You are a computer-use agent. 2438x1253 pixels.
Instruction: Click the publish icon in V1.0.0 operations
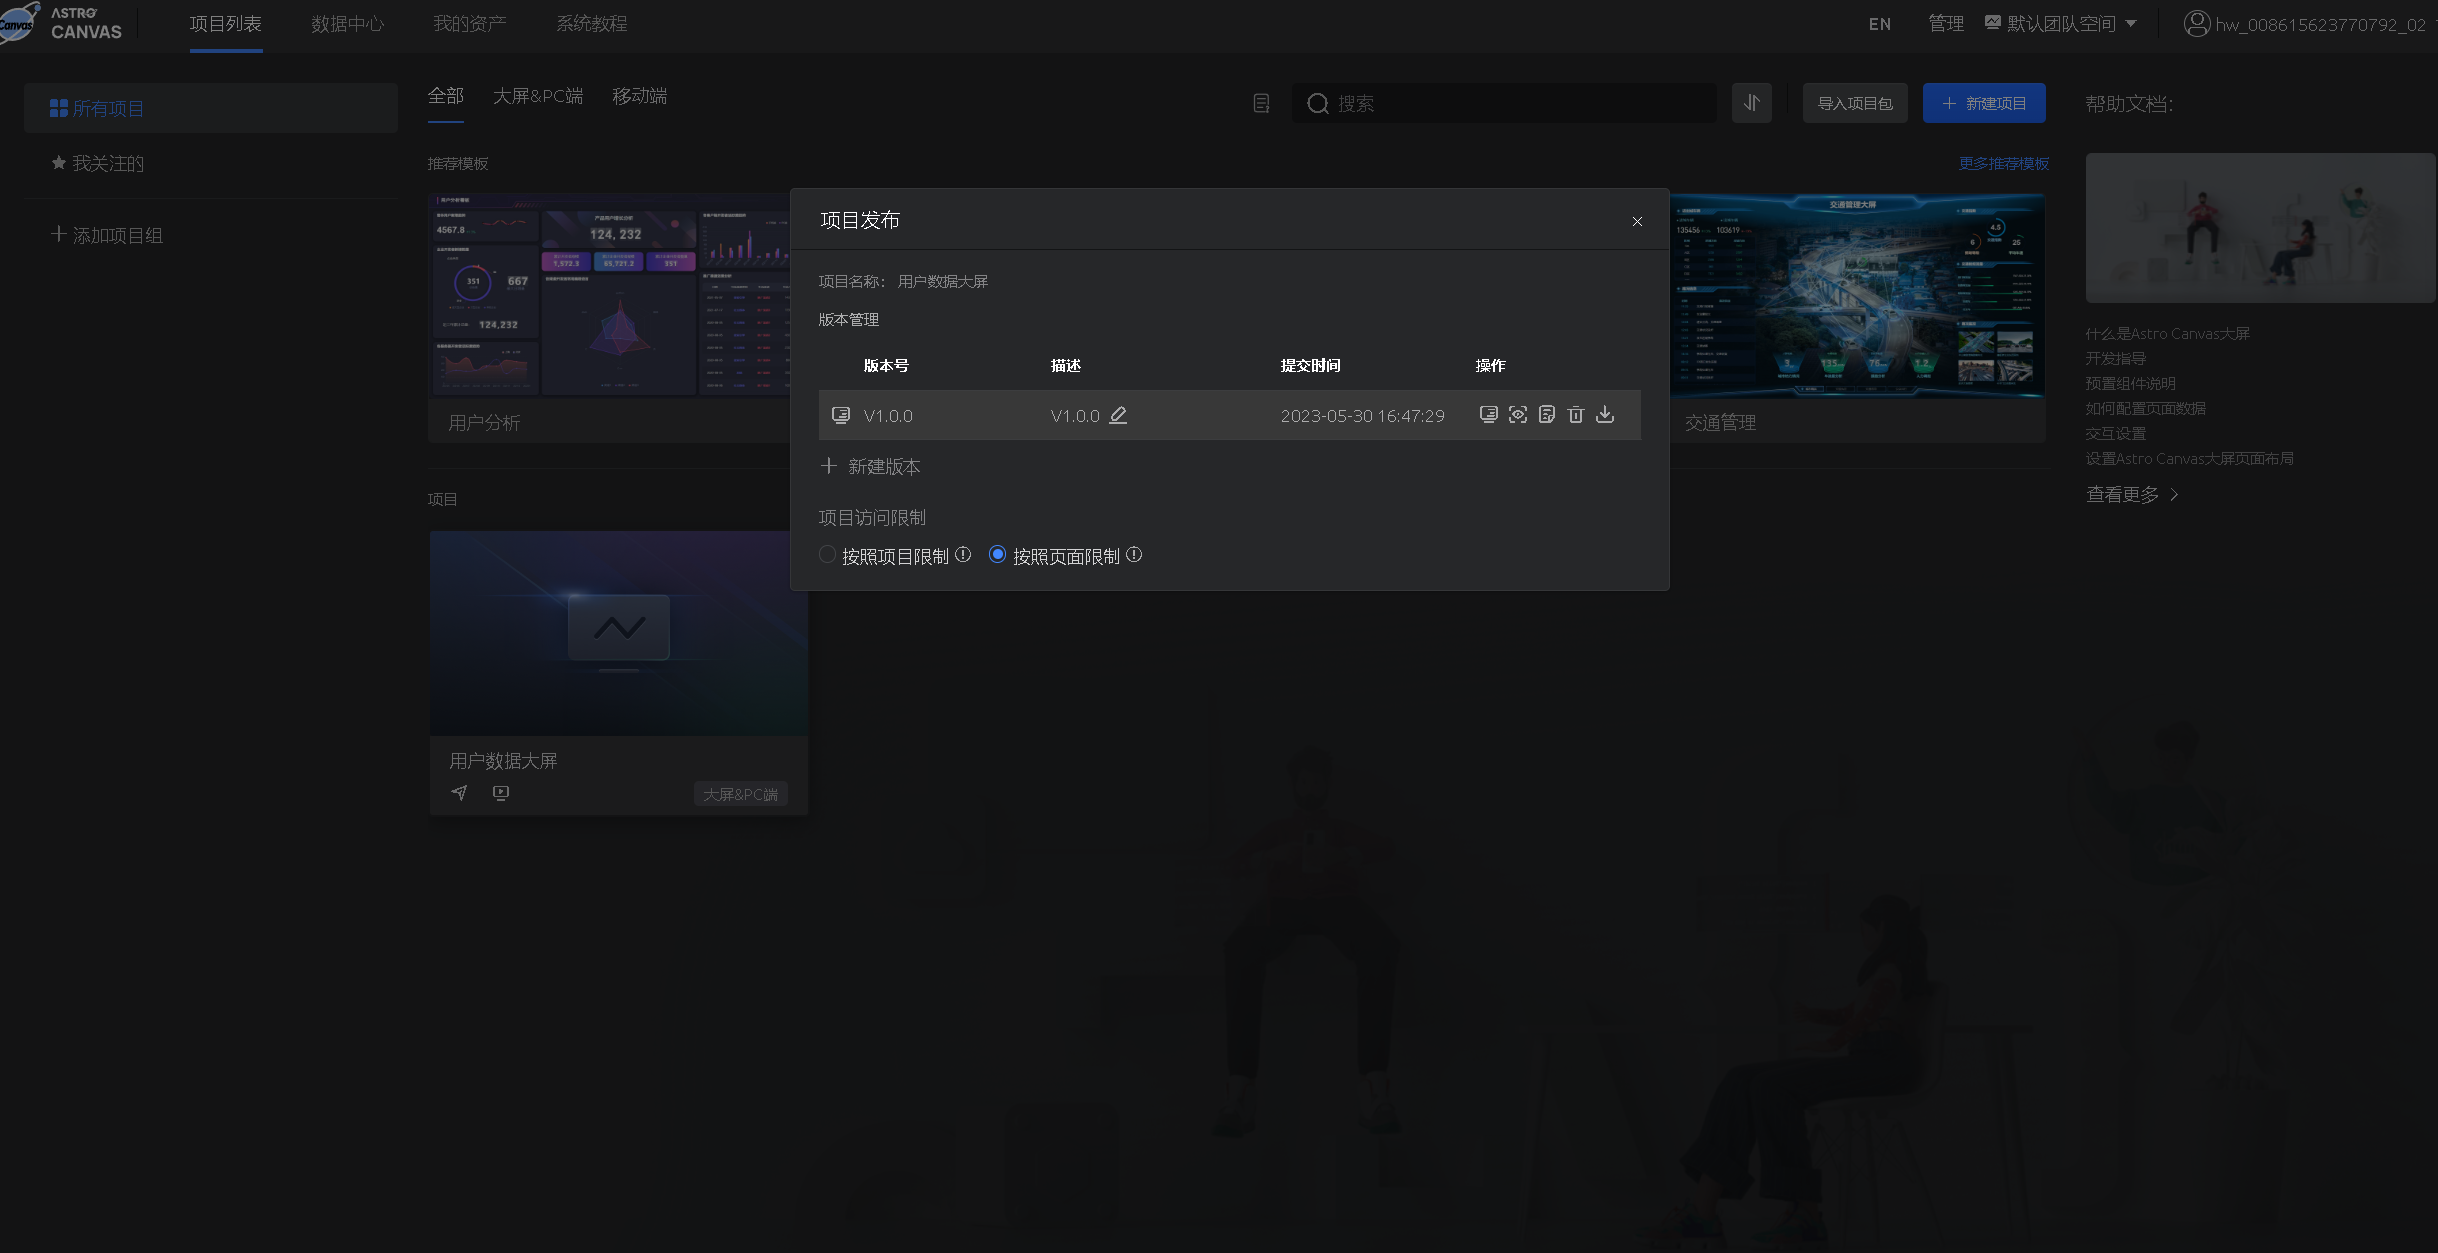(1488, 415)
